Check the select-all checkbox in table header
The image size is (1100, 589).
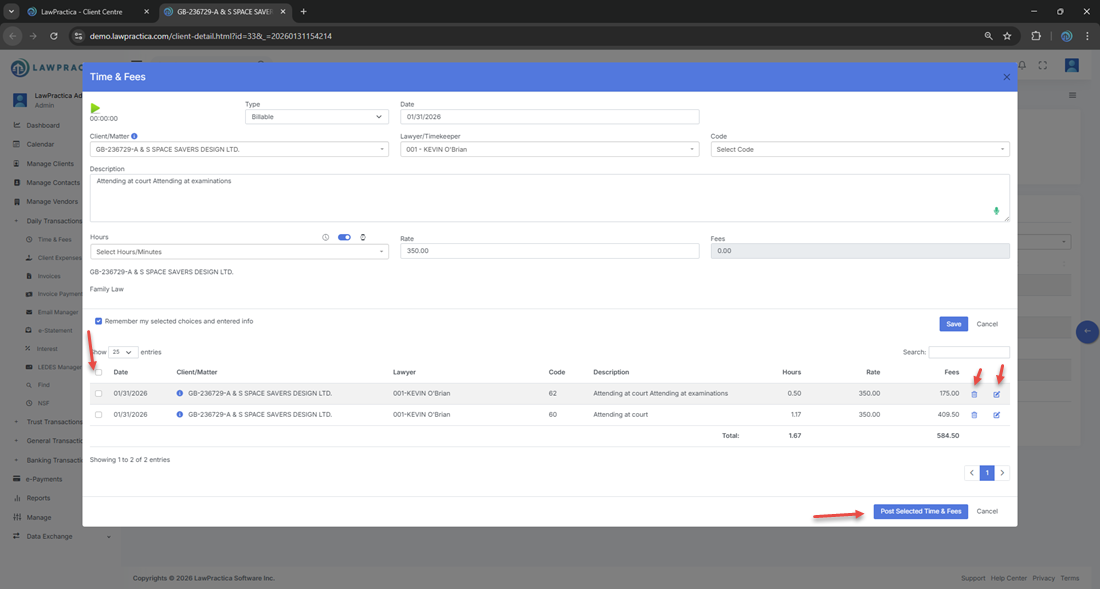click(98, 372)
